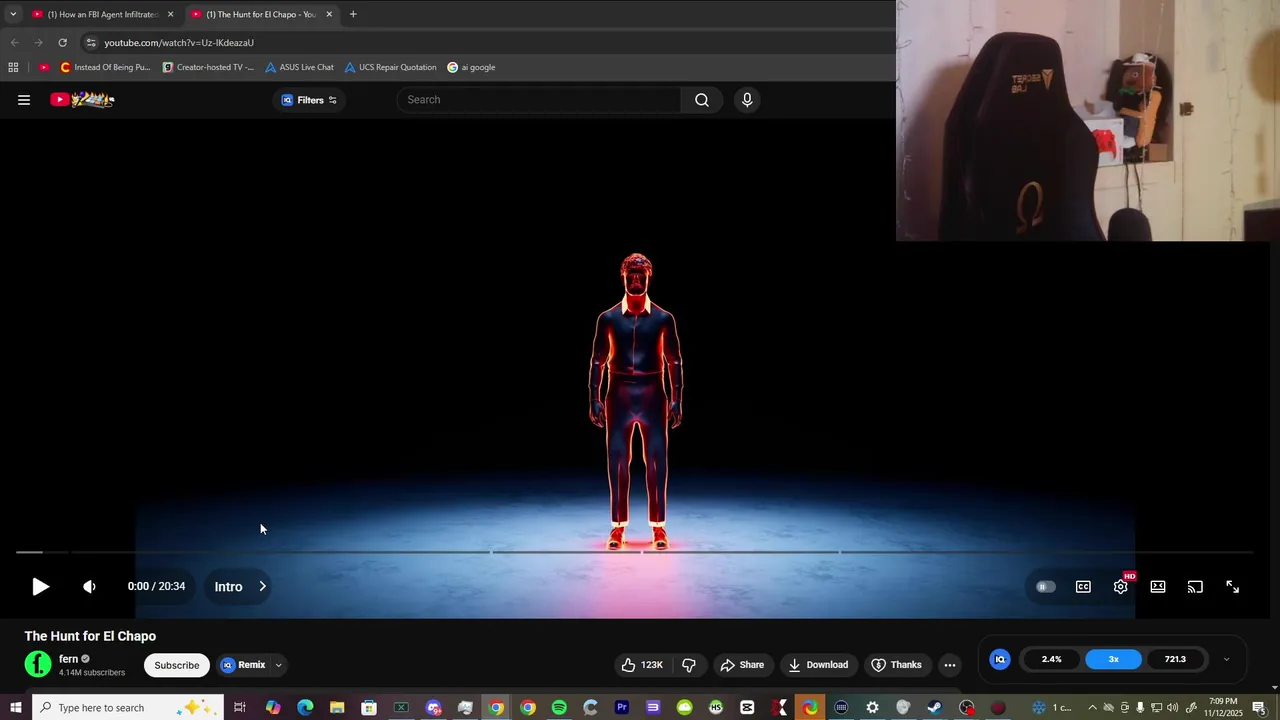Viewport: 1280px width, 720px height.
Task: Open the Filters button
Action: tap(309, 100)
